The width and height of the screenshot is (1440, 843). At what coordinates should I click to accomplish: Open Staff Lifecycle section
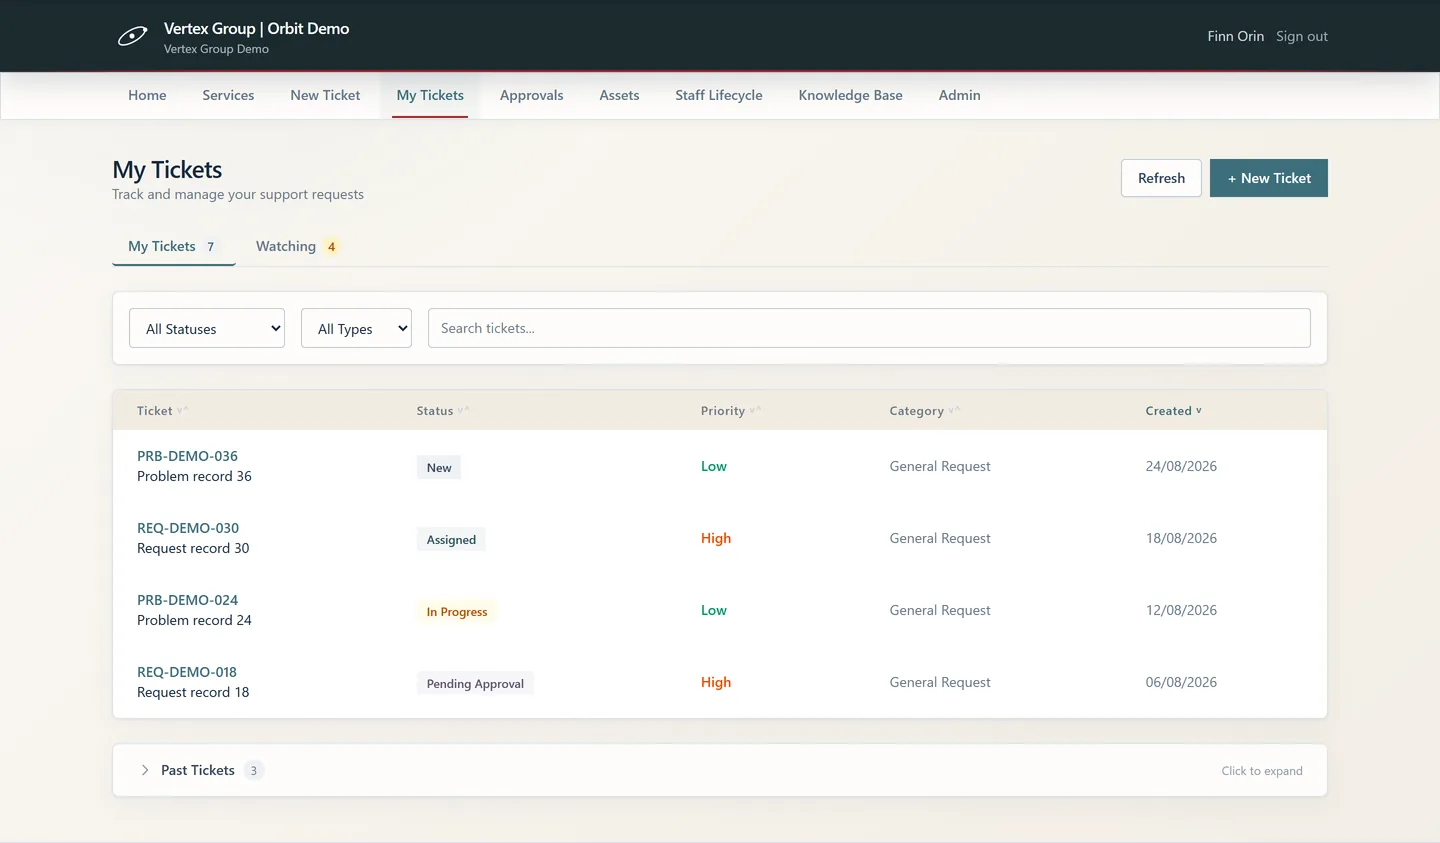click(x=719, y=95)
